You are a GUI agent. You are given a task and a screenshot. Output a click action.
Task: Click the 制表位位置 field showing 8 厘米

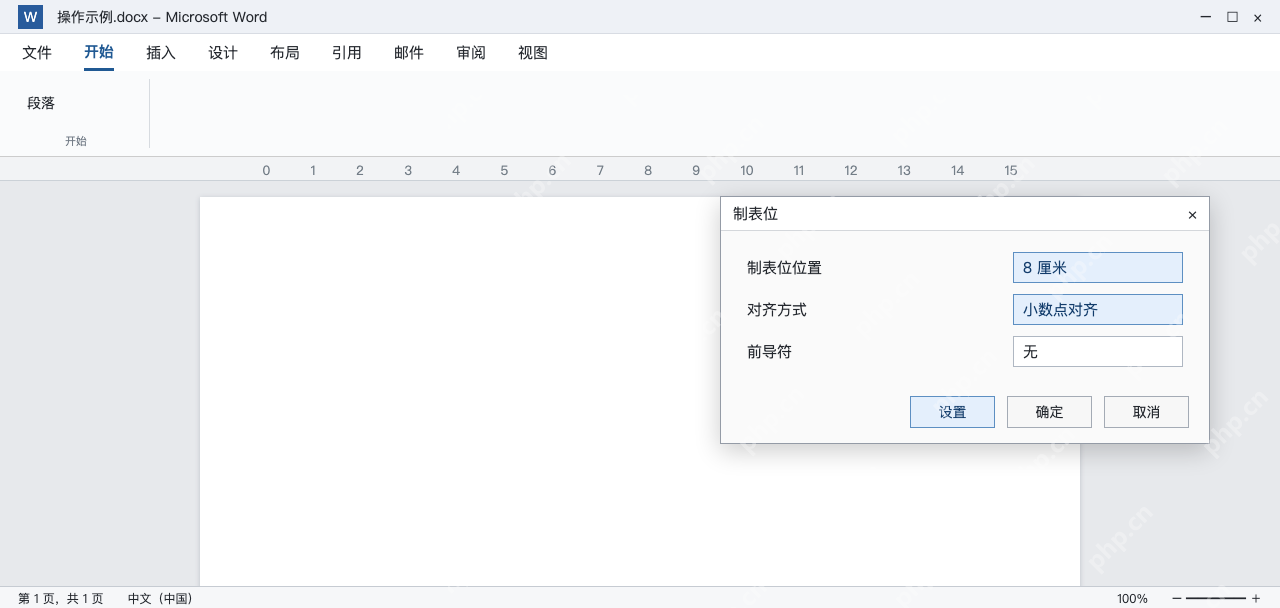click(1098, 268)
